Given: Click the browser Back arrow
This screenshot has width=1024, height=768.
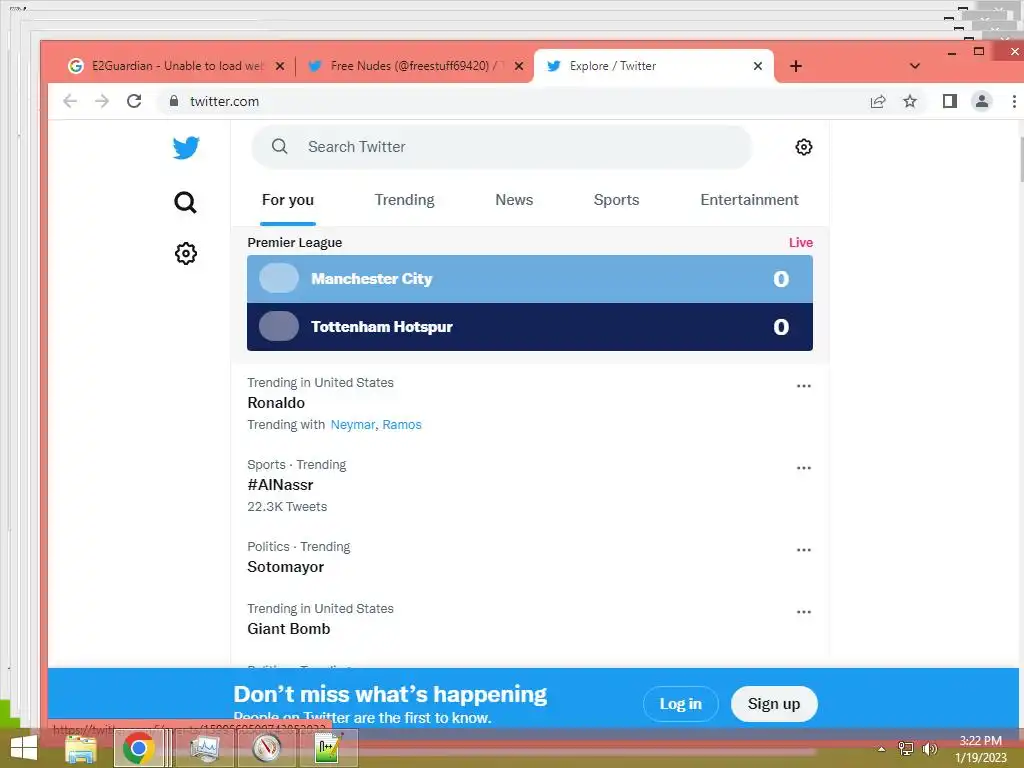Looking at the screenshot, I should click(x=70, y=101).
